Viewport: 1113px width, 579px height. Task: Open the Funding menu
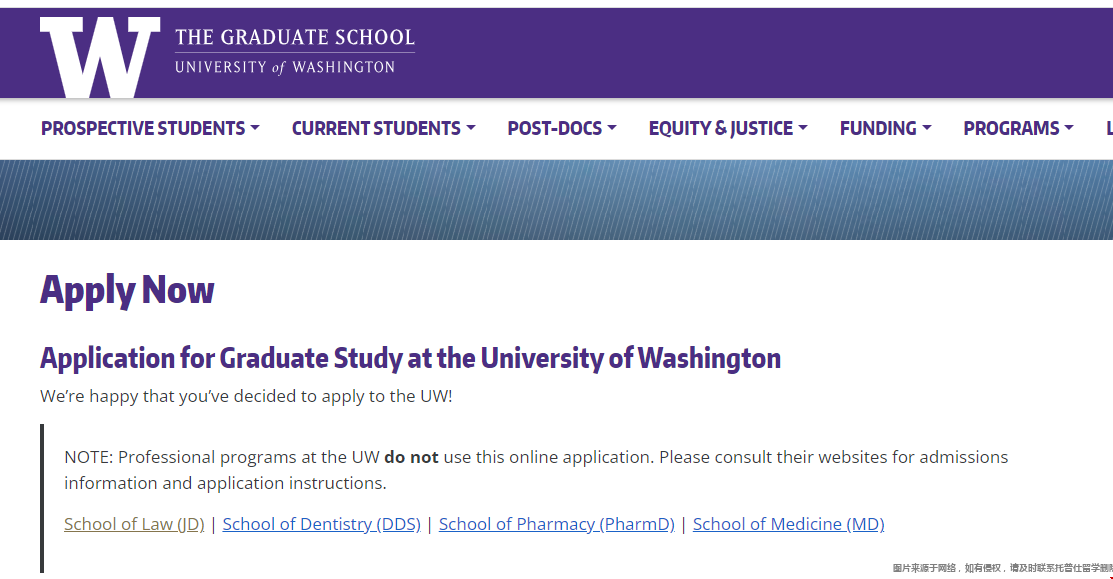(885, 128)
